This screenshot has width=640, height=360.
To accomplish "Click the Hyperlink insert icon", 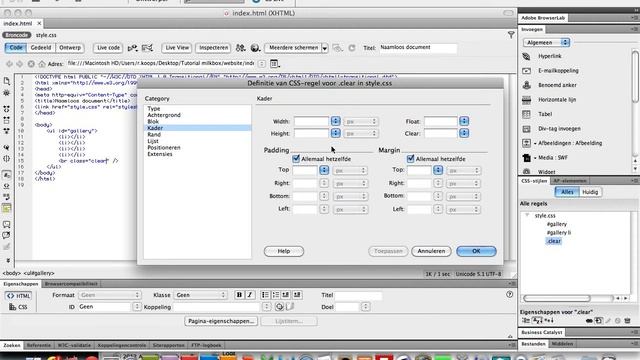I will pyautogui.click(x=527, y=56).
